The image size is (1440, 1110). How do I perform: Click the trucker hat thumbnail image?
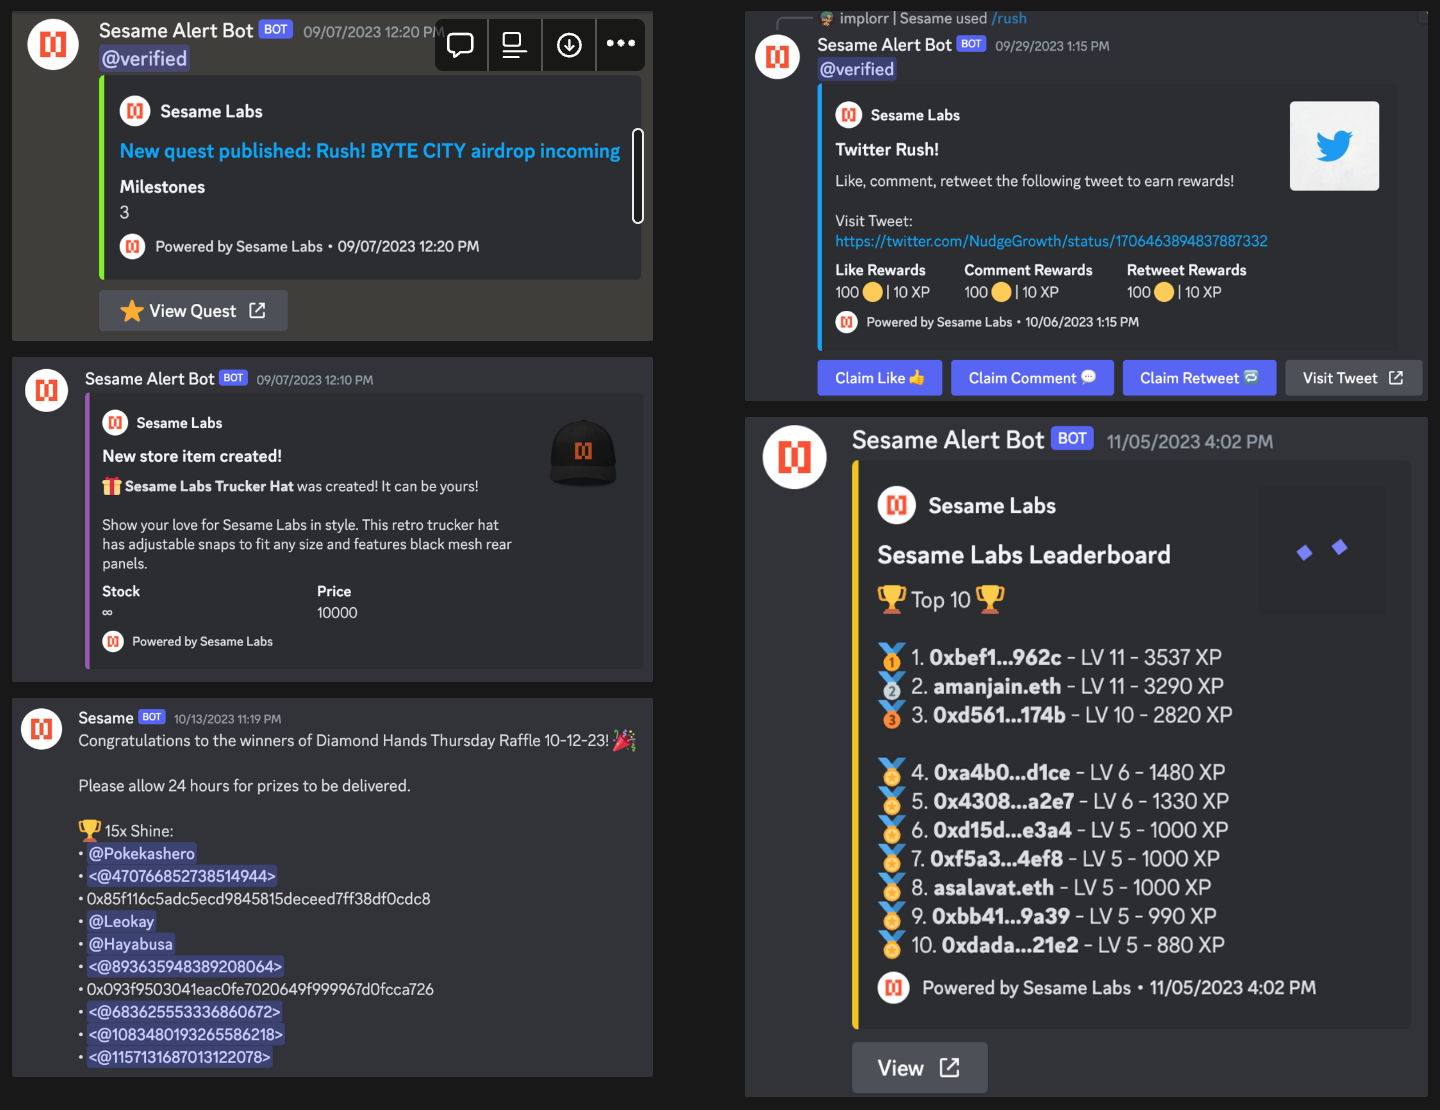[x=583, y=453]
